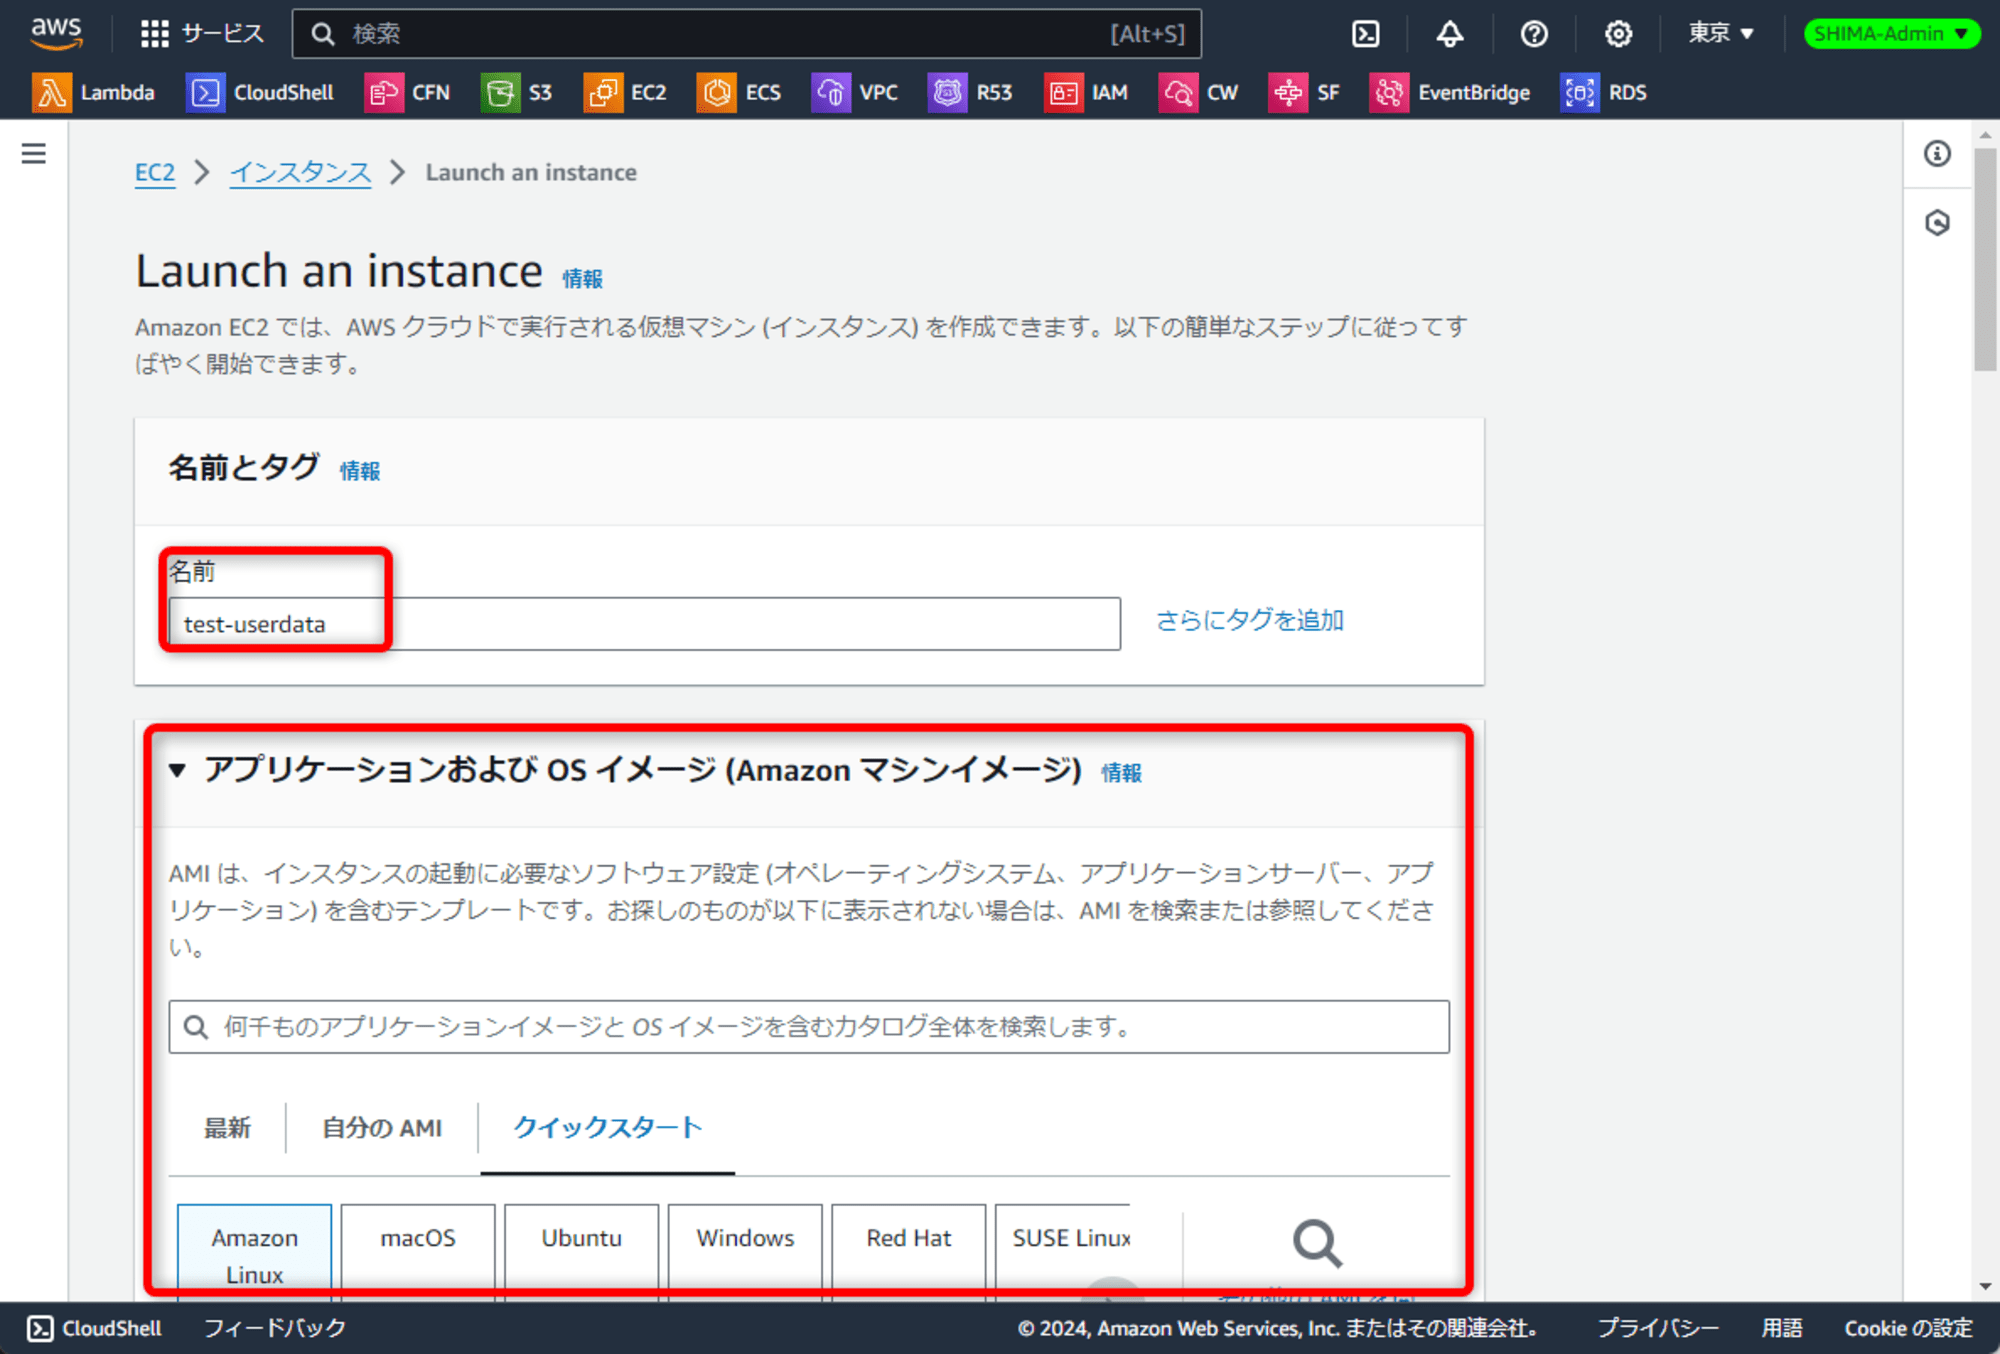Open the CFN shortcut
The width and height of the screenshot is (2000, 1354).
[x=407, y=93]
